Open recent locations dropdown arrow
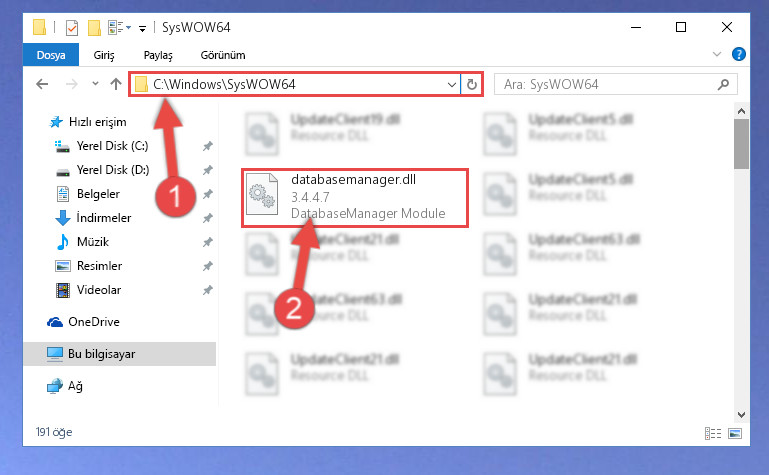769x475 pixels. tap(95, 84)
